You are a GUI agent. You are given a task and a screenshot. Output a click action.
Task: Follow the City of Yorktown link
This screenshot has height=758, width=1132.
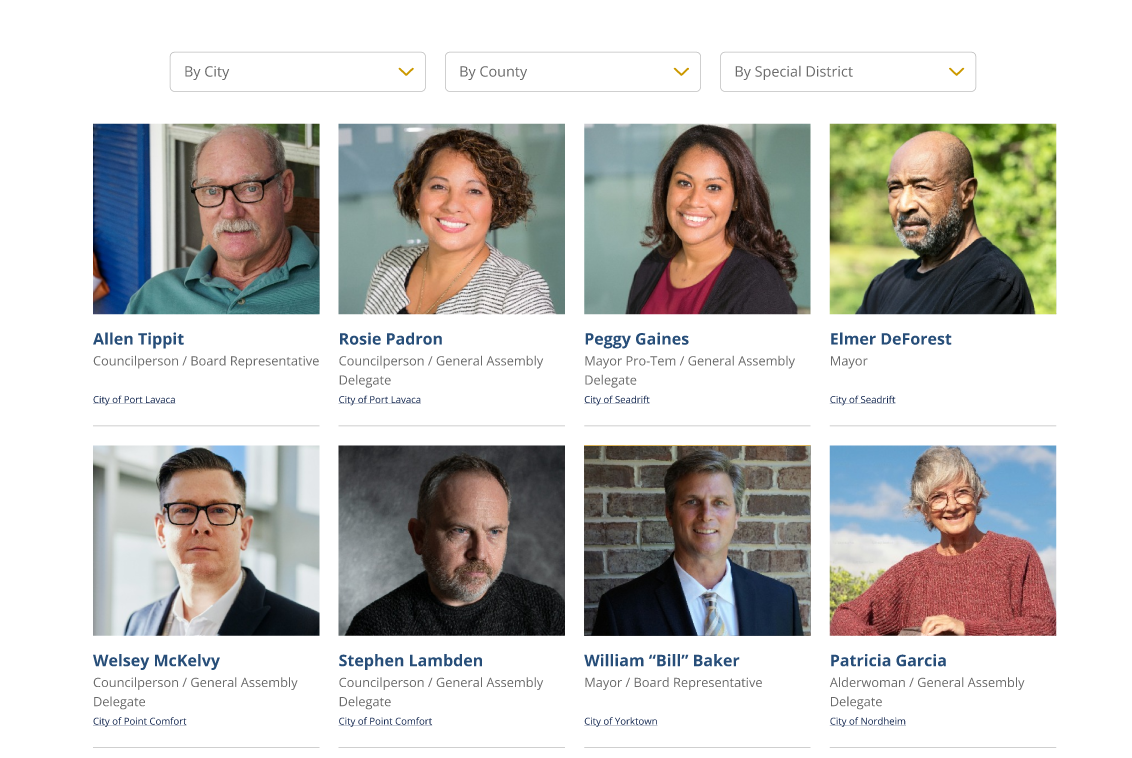coord(620,721)
